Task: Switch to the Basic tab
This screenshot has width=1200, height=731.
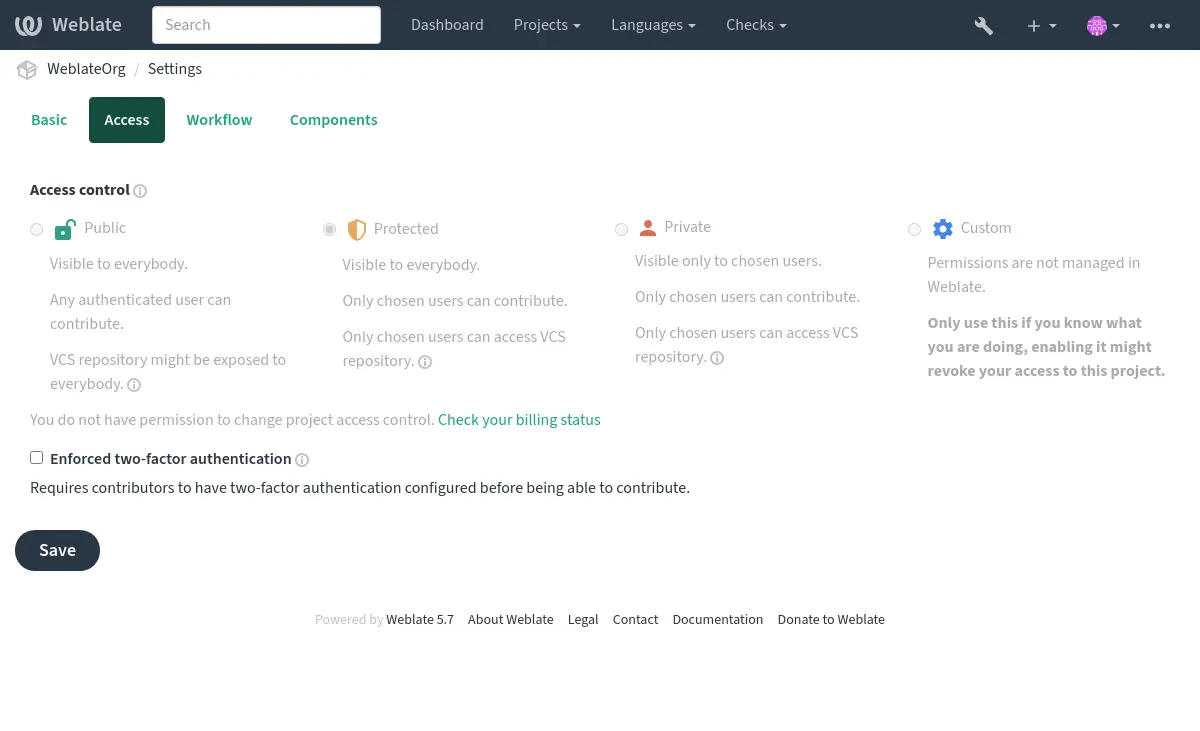Action: (x=49, y=120)
